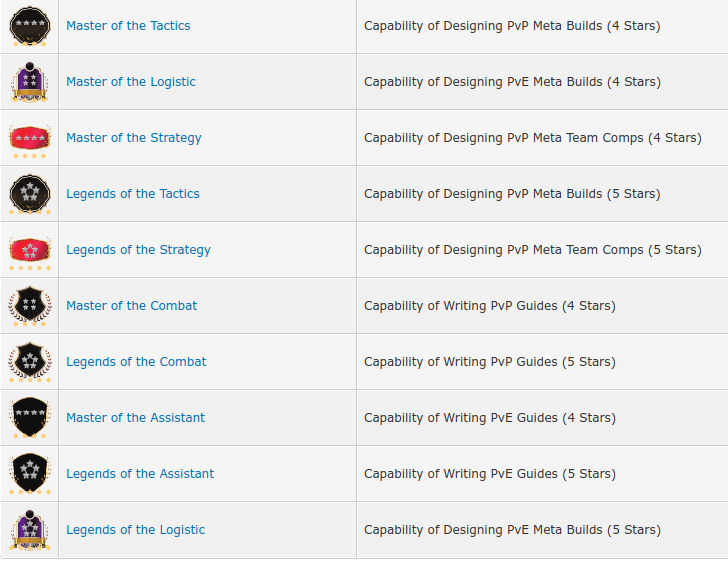Click the Legends of the Tactics badge icon
The width and height of the screenshot is (728, 562).
click(x=30, y=194)
